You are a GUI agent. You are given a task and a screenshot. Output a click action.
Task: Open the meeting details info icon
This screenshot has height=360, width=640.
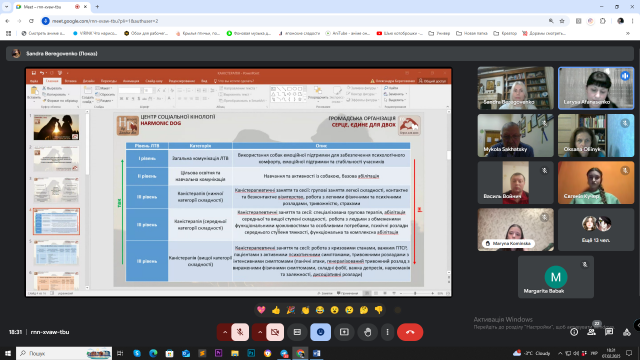[x=574, y=332]
